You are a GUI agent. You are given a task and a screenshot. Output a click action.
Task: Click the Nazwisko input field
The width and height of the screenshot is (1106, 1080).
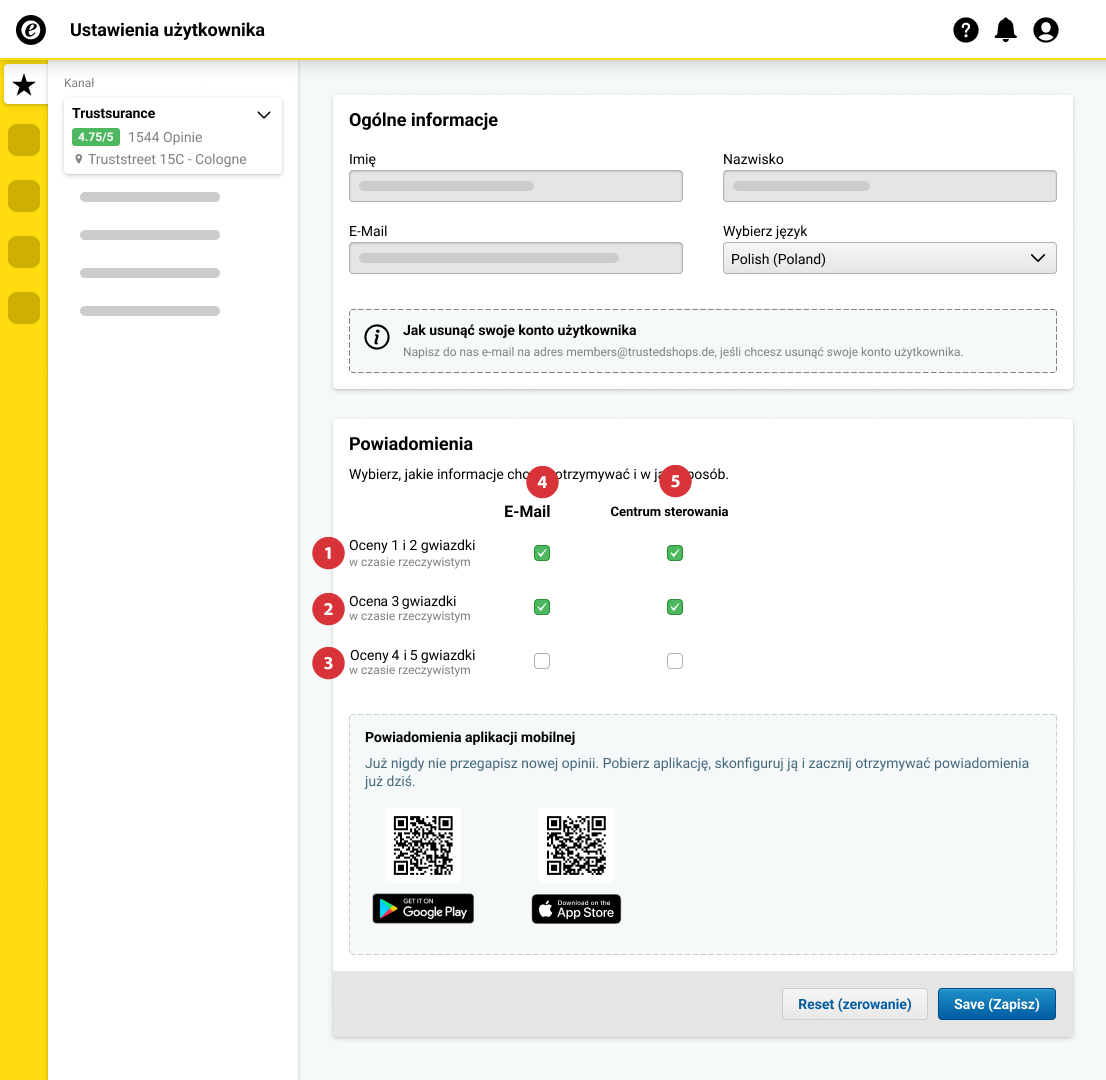click(x=889, y=186)
